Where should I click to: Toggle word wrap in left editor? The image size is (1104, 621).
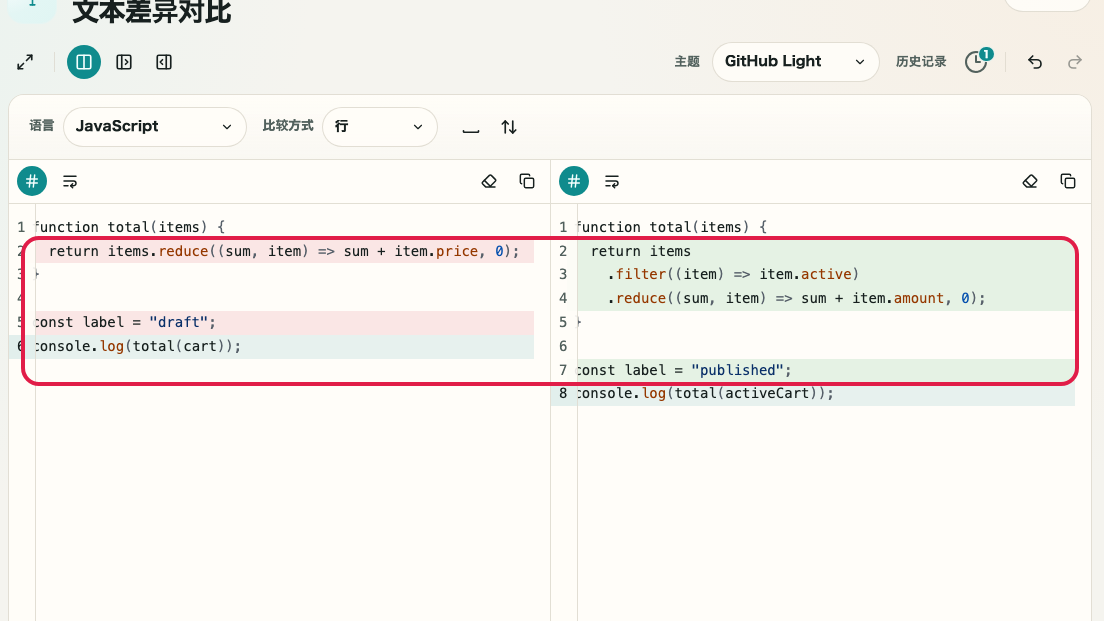tap(70, 182)
